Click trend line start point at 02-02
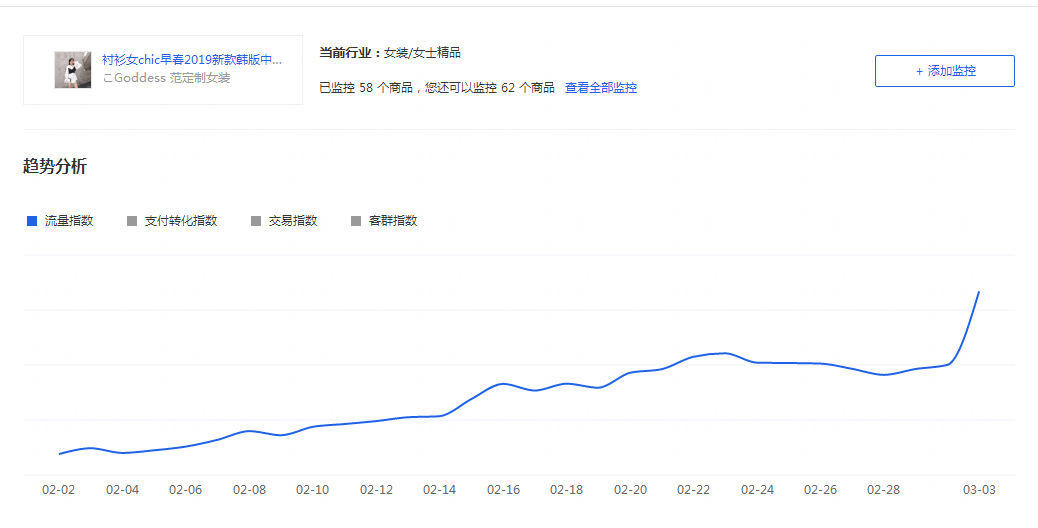This screenshot has width=1038, height=528. 60,454
